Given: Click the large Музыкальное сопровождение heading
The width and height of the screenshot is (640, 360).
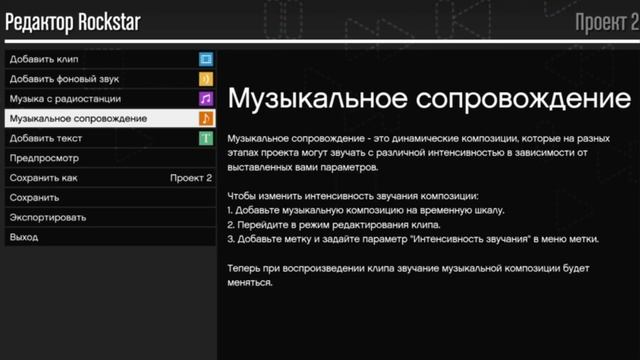Looking at the screenshot, I should pyautogui.click(x=429, y=98).
